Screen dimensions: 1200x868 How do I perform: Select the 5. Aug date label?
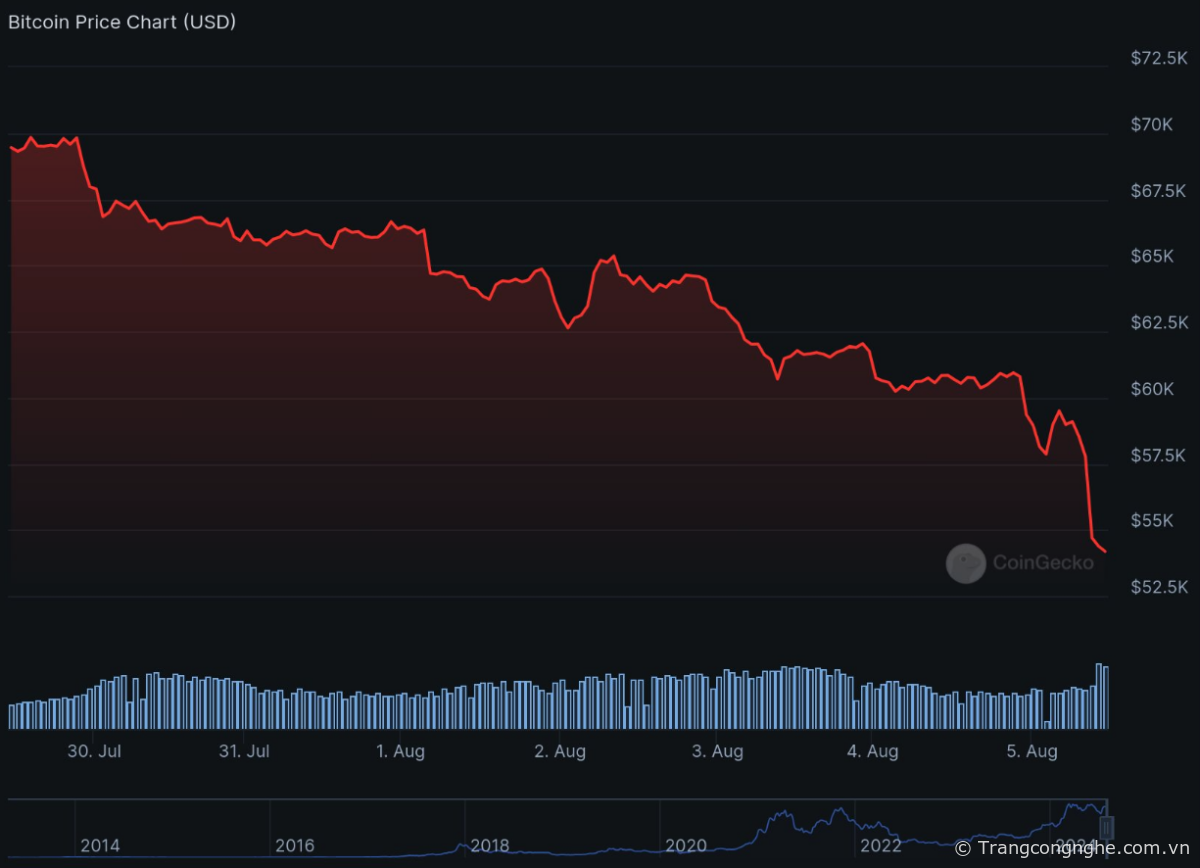pos(1032,752)
